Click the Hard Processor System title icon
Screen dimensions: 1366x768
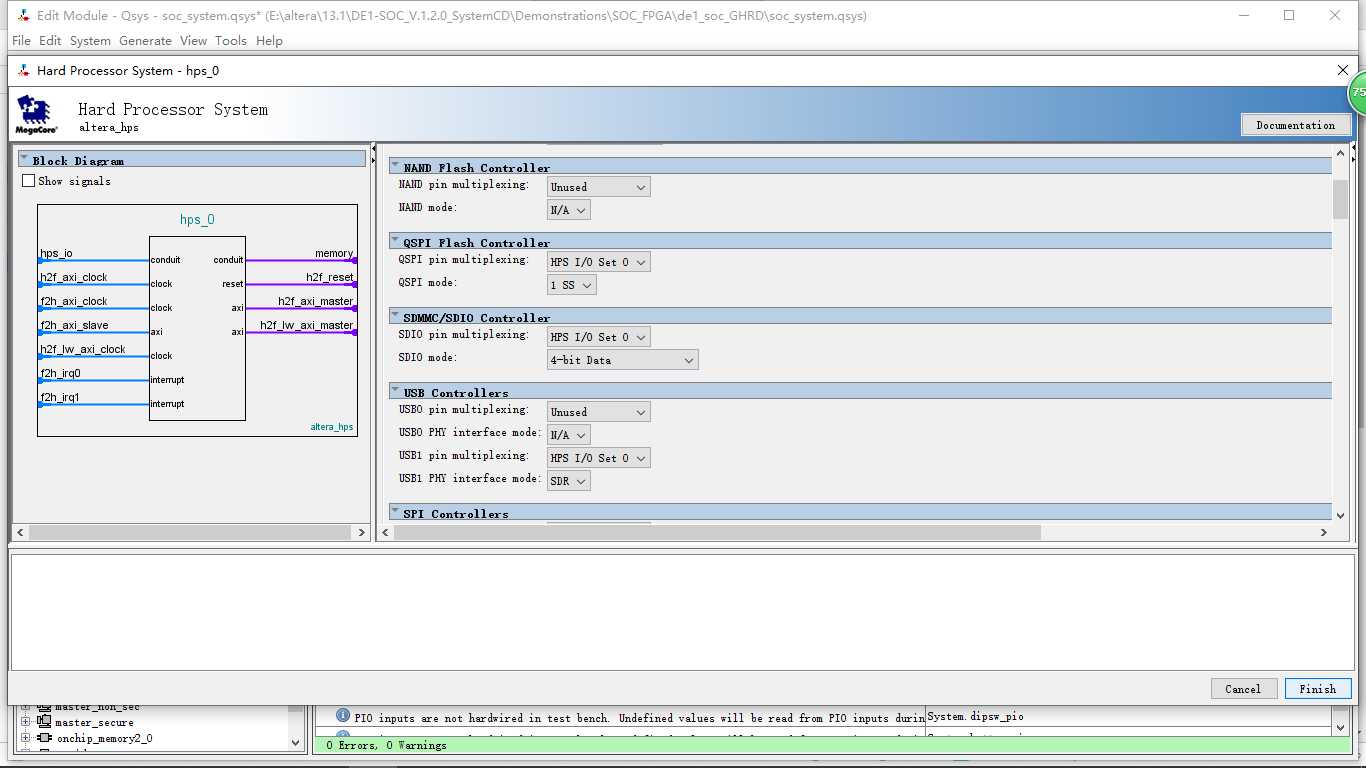(x=24, y=70)
